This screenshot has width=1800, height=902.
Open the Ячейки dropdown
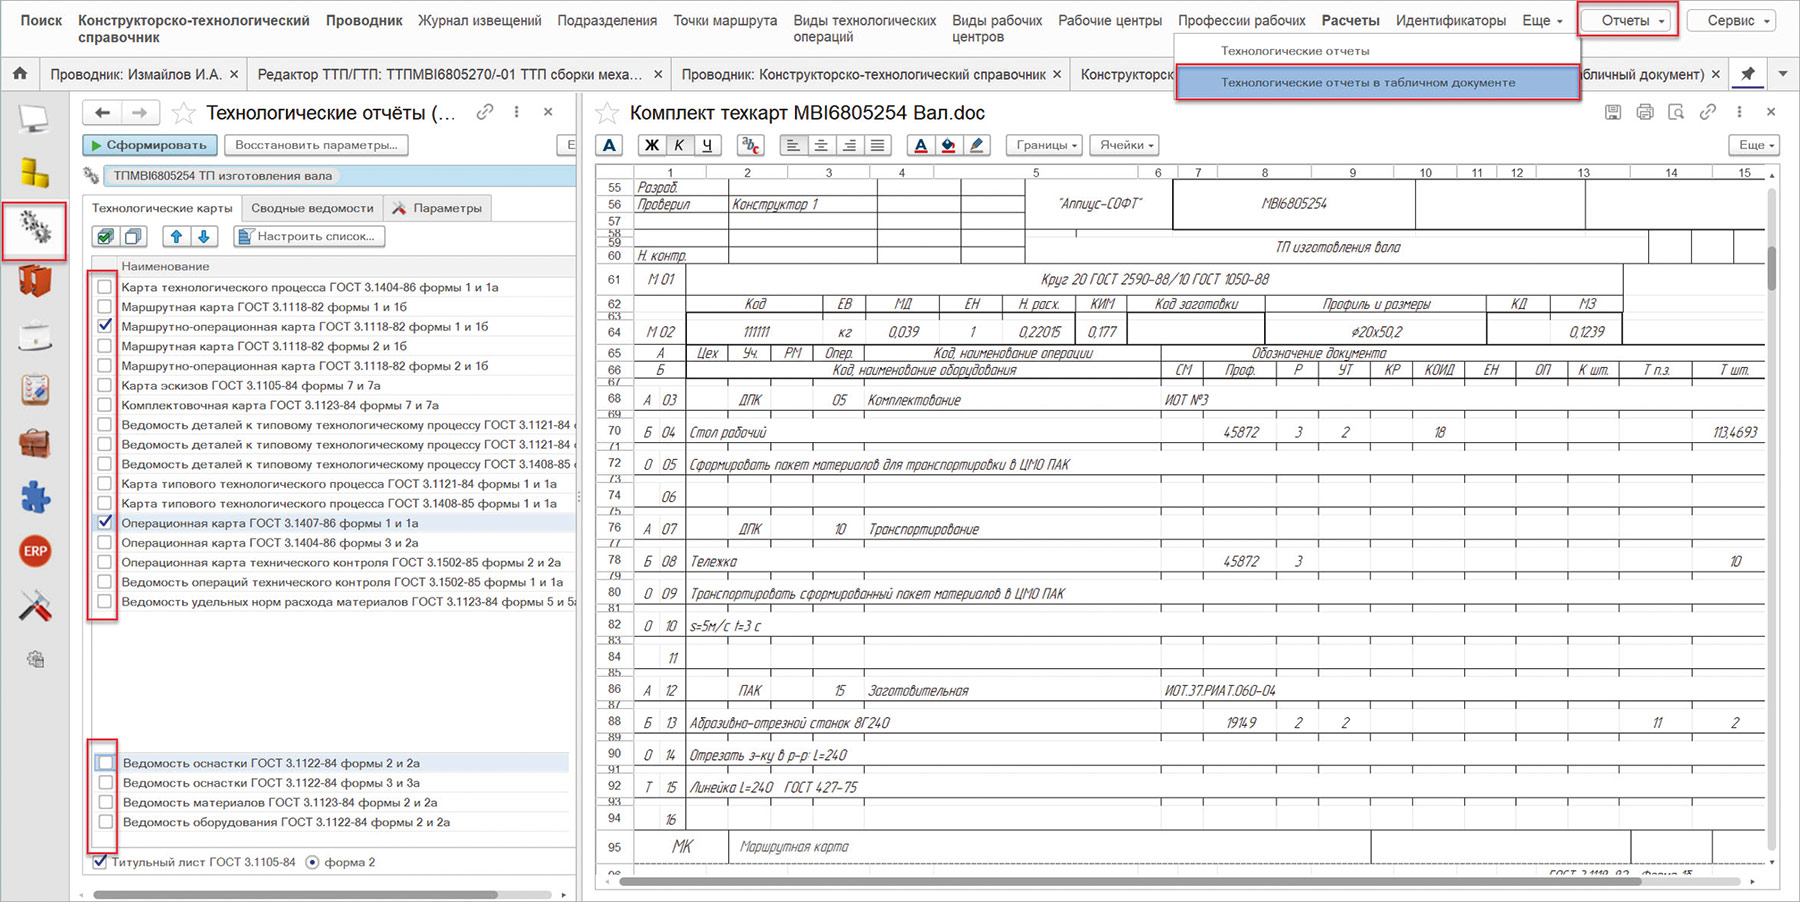pyautogui.click(x=1126, y=145)
